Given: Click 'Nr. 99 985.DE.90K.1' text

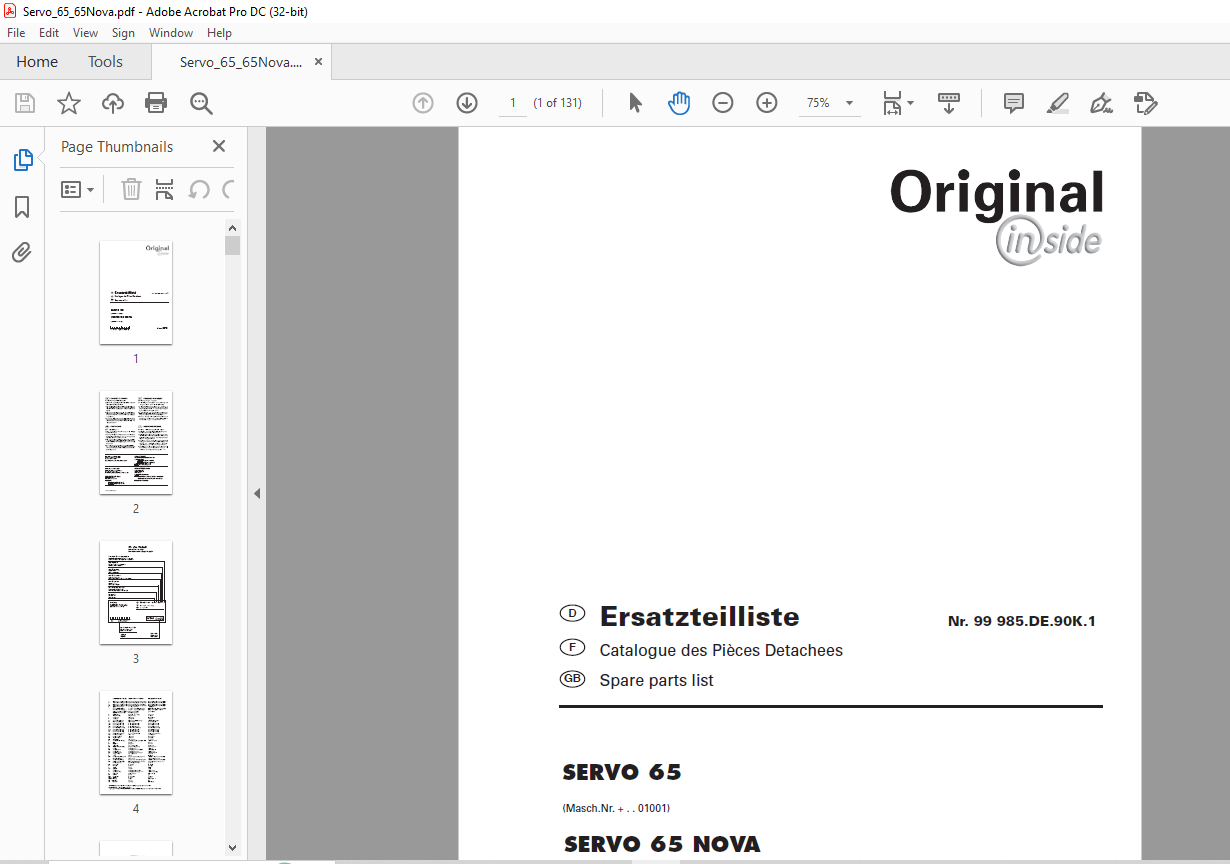Looking at the screenshot, I should tap(1022, 621).
